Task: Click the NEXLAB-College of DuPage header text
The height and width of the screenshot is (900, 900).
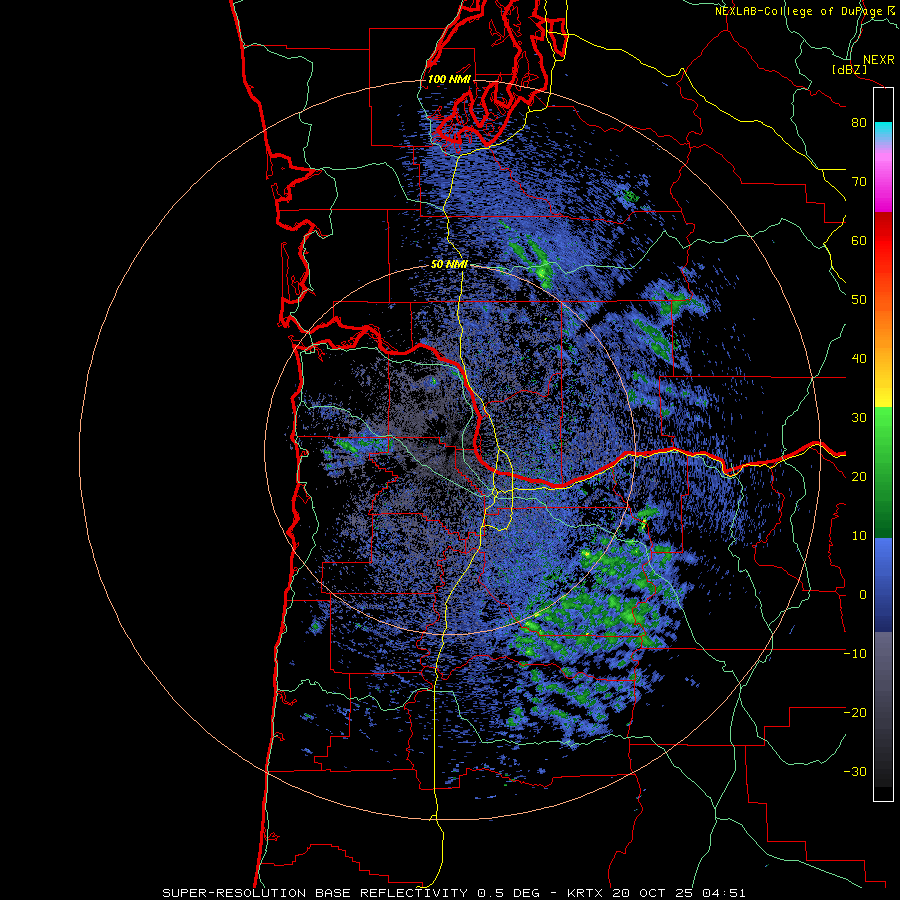Action: point(799,11)
